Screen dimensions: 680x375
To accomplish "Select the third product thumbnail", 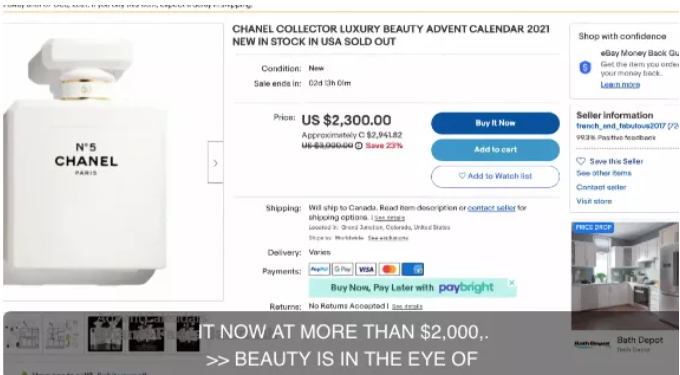I will 105,333.
